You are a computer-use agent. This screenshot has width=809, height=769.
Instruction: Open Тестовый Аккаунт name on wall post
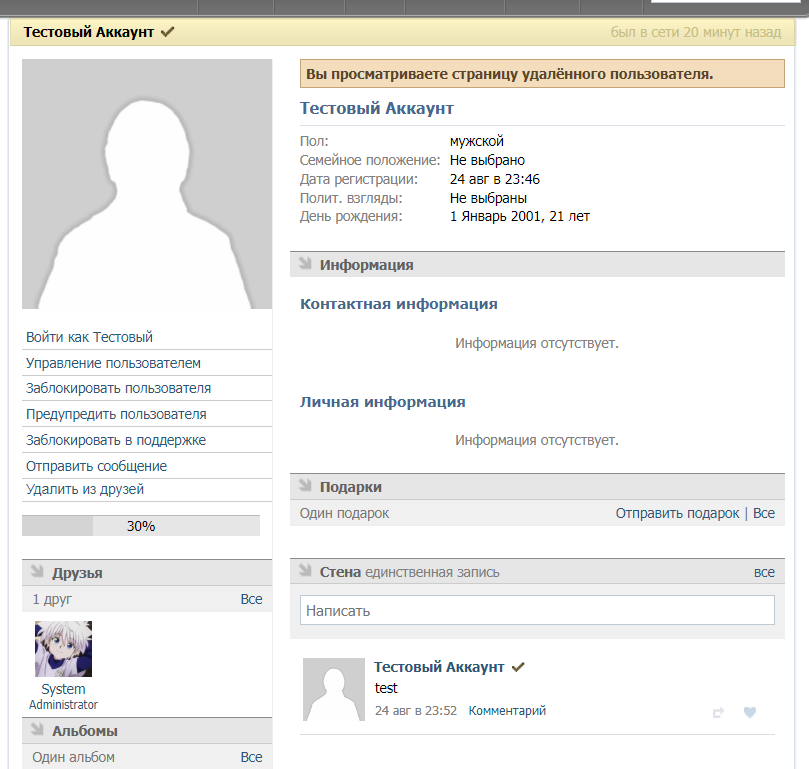coord(439,667)
